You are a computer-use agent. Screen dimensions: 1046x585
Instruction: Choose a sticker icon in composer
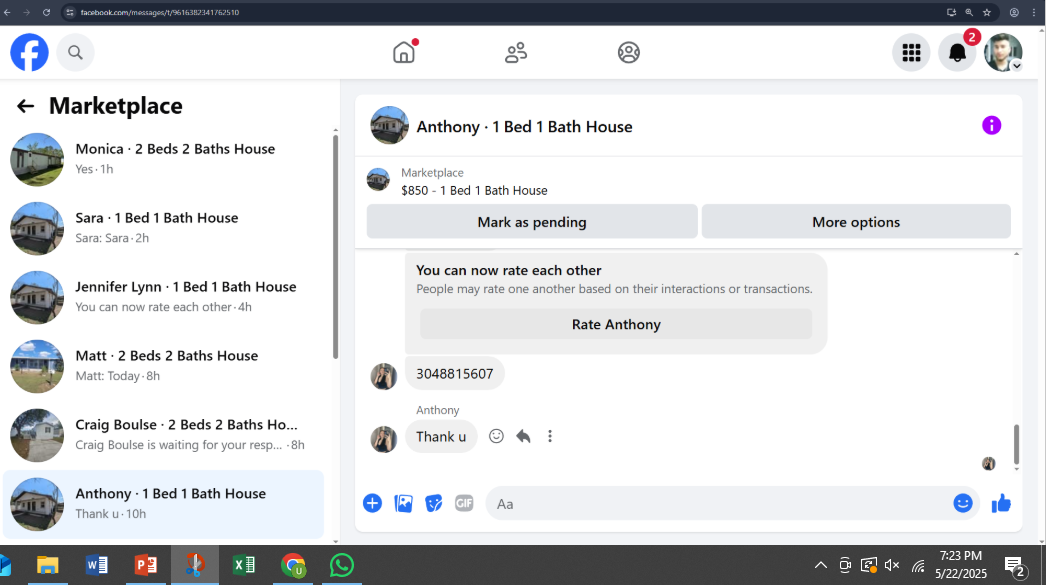tap(434, 504)
